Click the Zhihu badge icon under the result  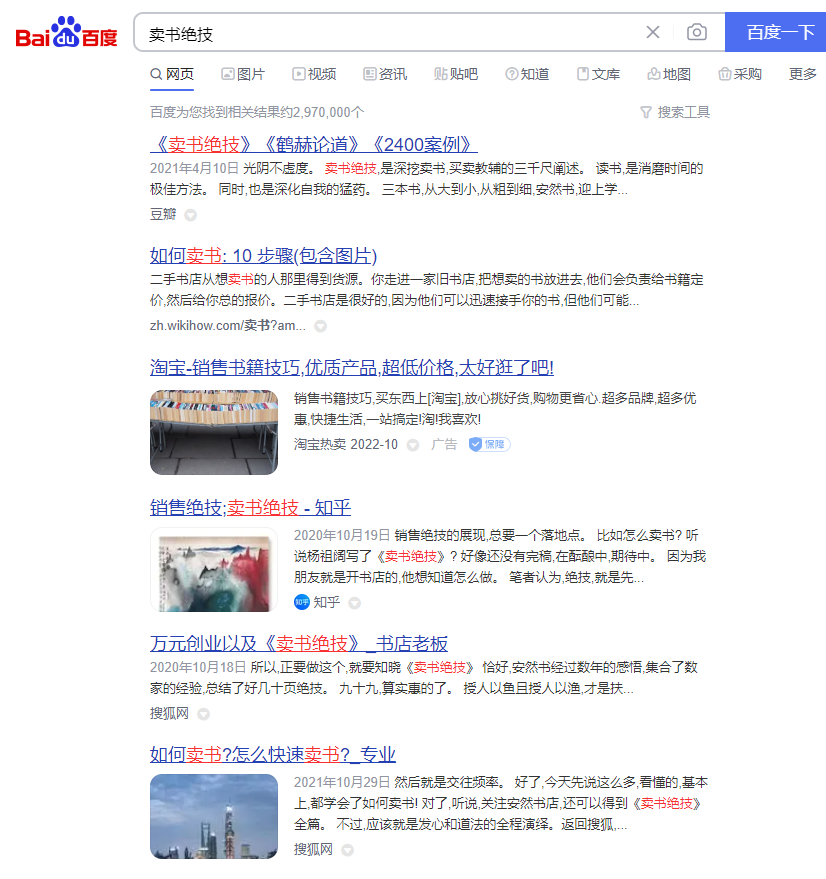click(301, 602)
